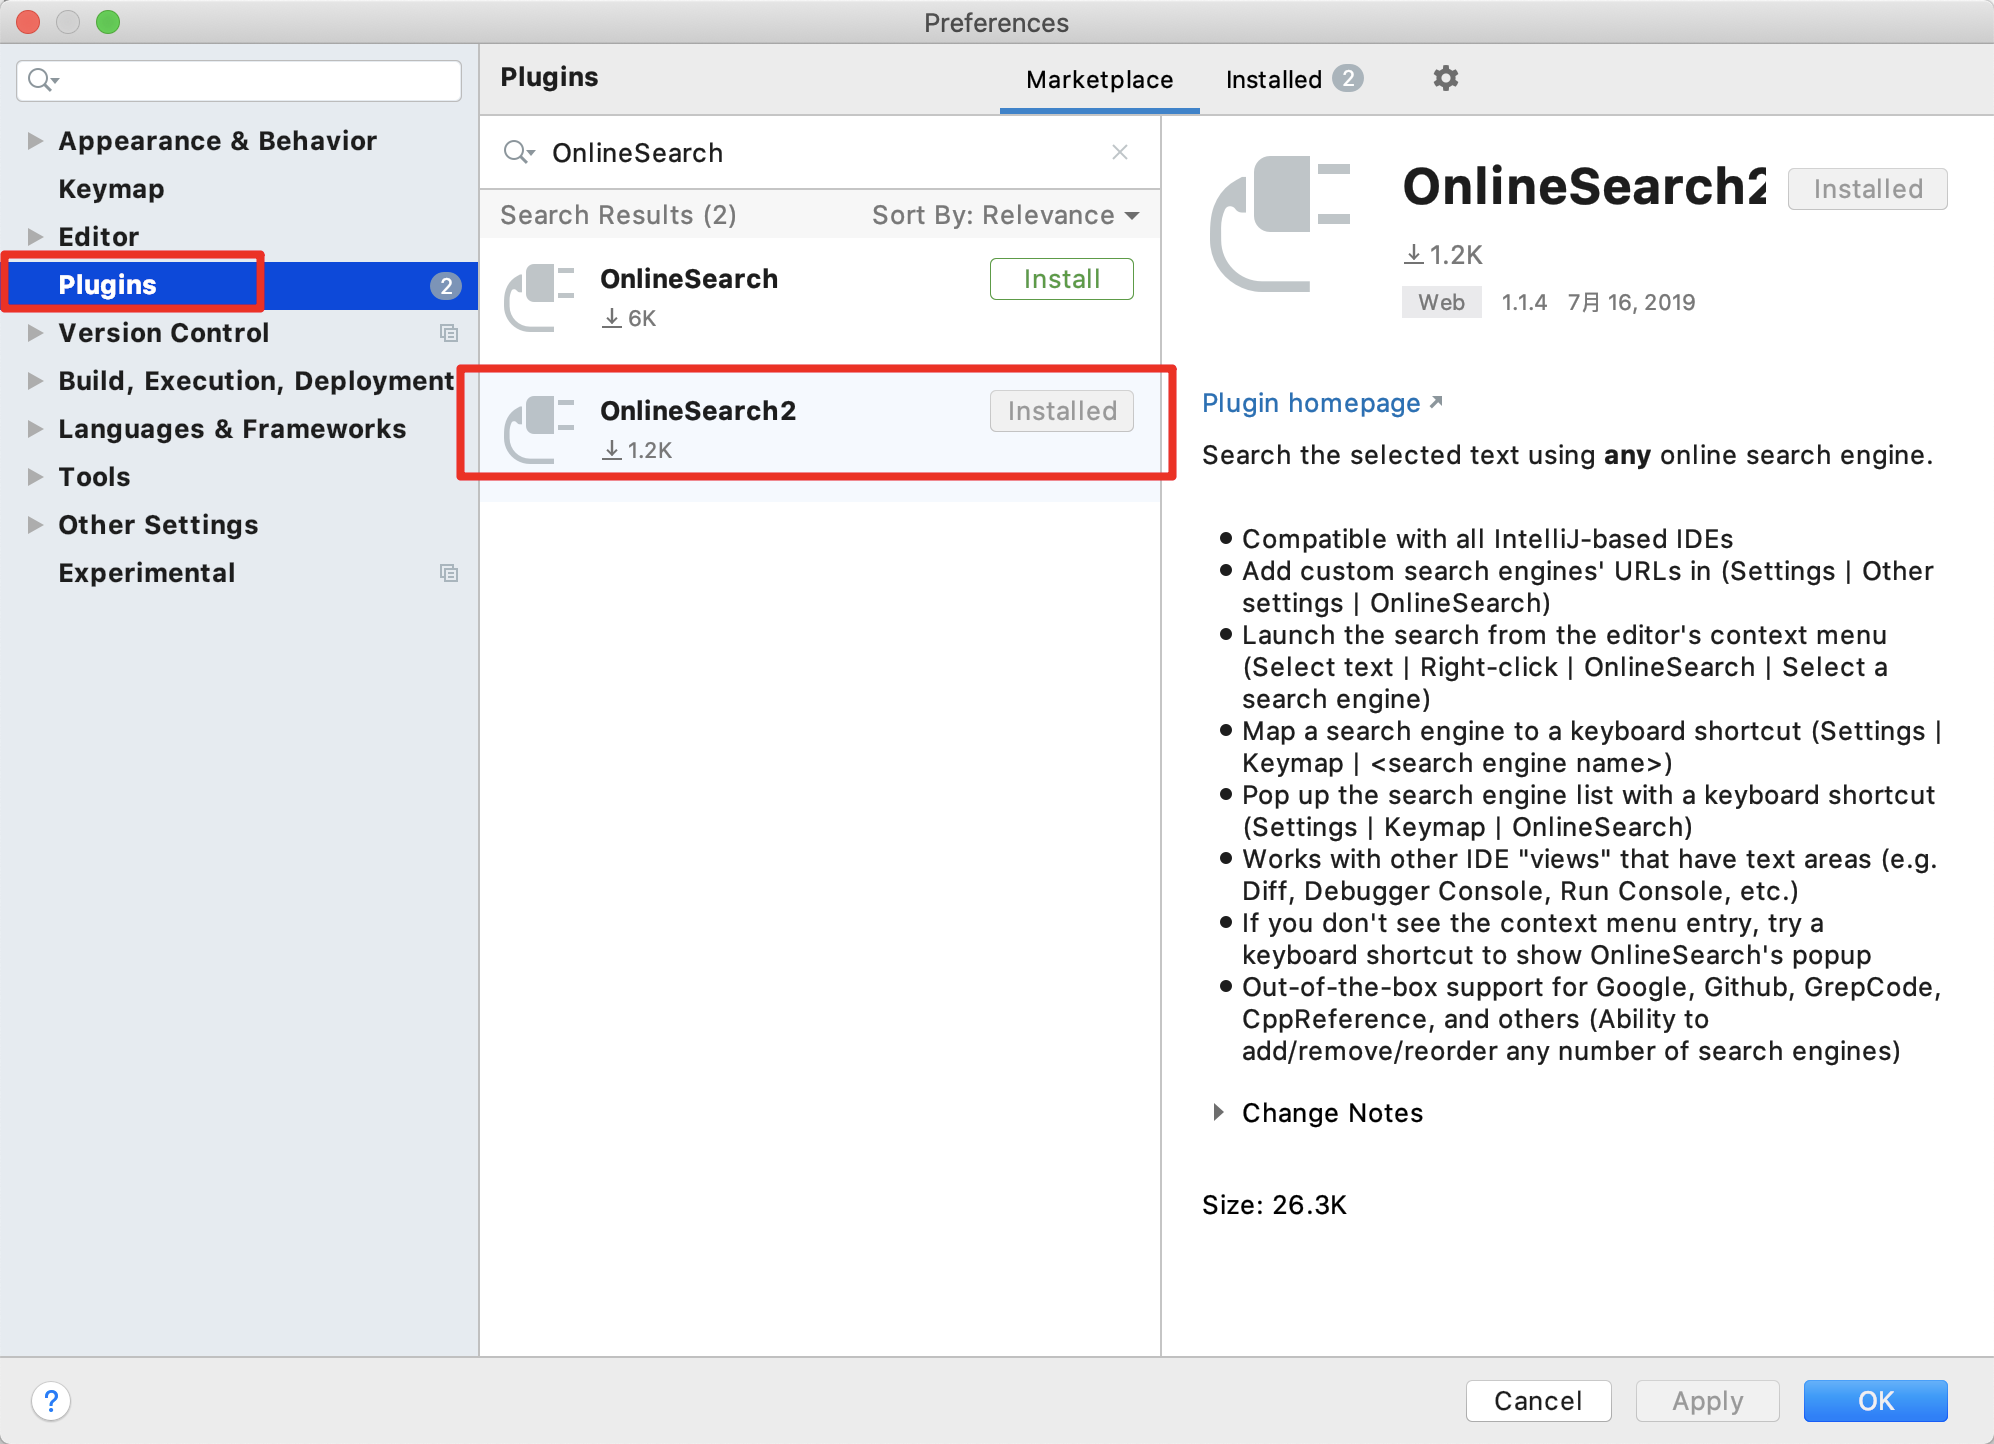The image size is (1994, 1444).
Task: Clear the OnlineSearch plugin search field
Action: (x=1119, y=152)
